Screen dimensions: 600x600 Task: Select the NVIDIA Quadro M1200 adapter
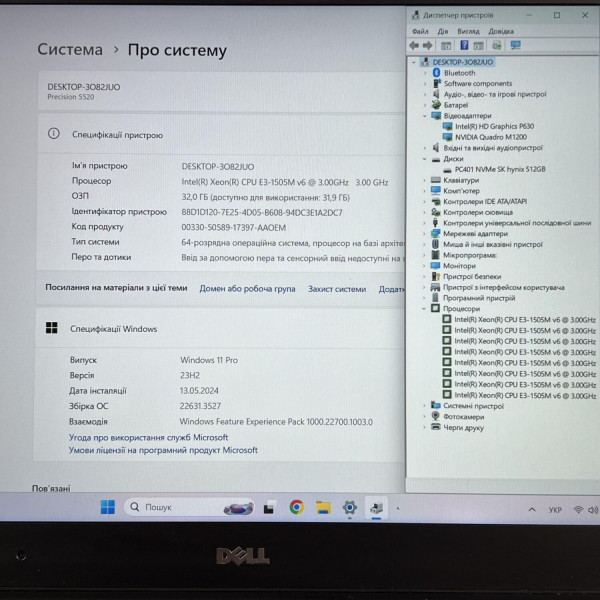pos(491,137)
